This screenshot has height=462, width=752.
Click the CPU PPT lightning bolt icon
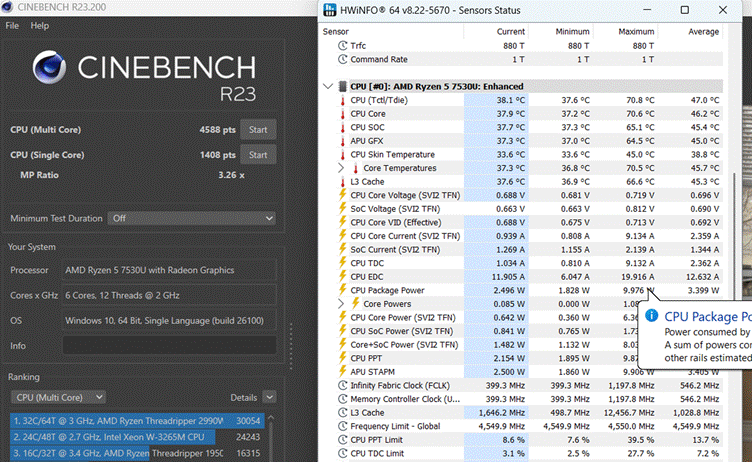click(x=342, y=358)
